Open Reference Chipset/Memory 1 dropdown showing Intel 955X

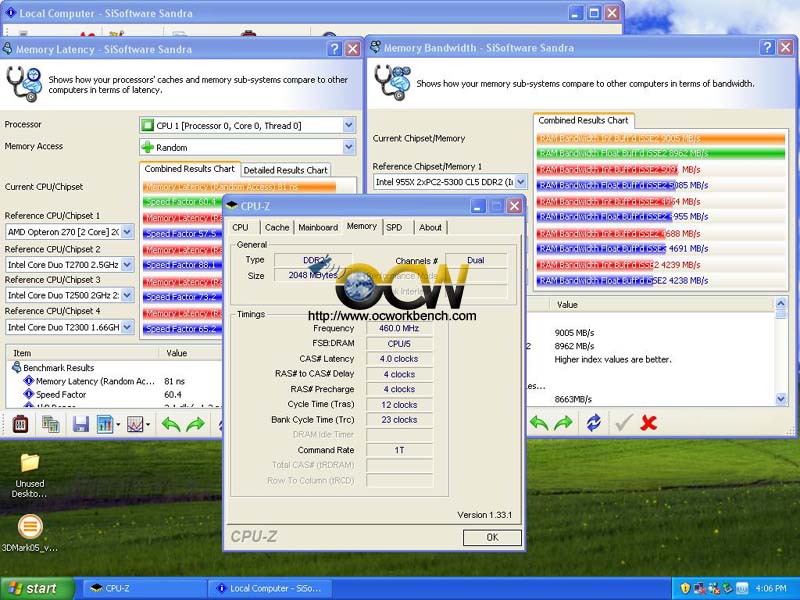point(520,182)
